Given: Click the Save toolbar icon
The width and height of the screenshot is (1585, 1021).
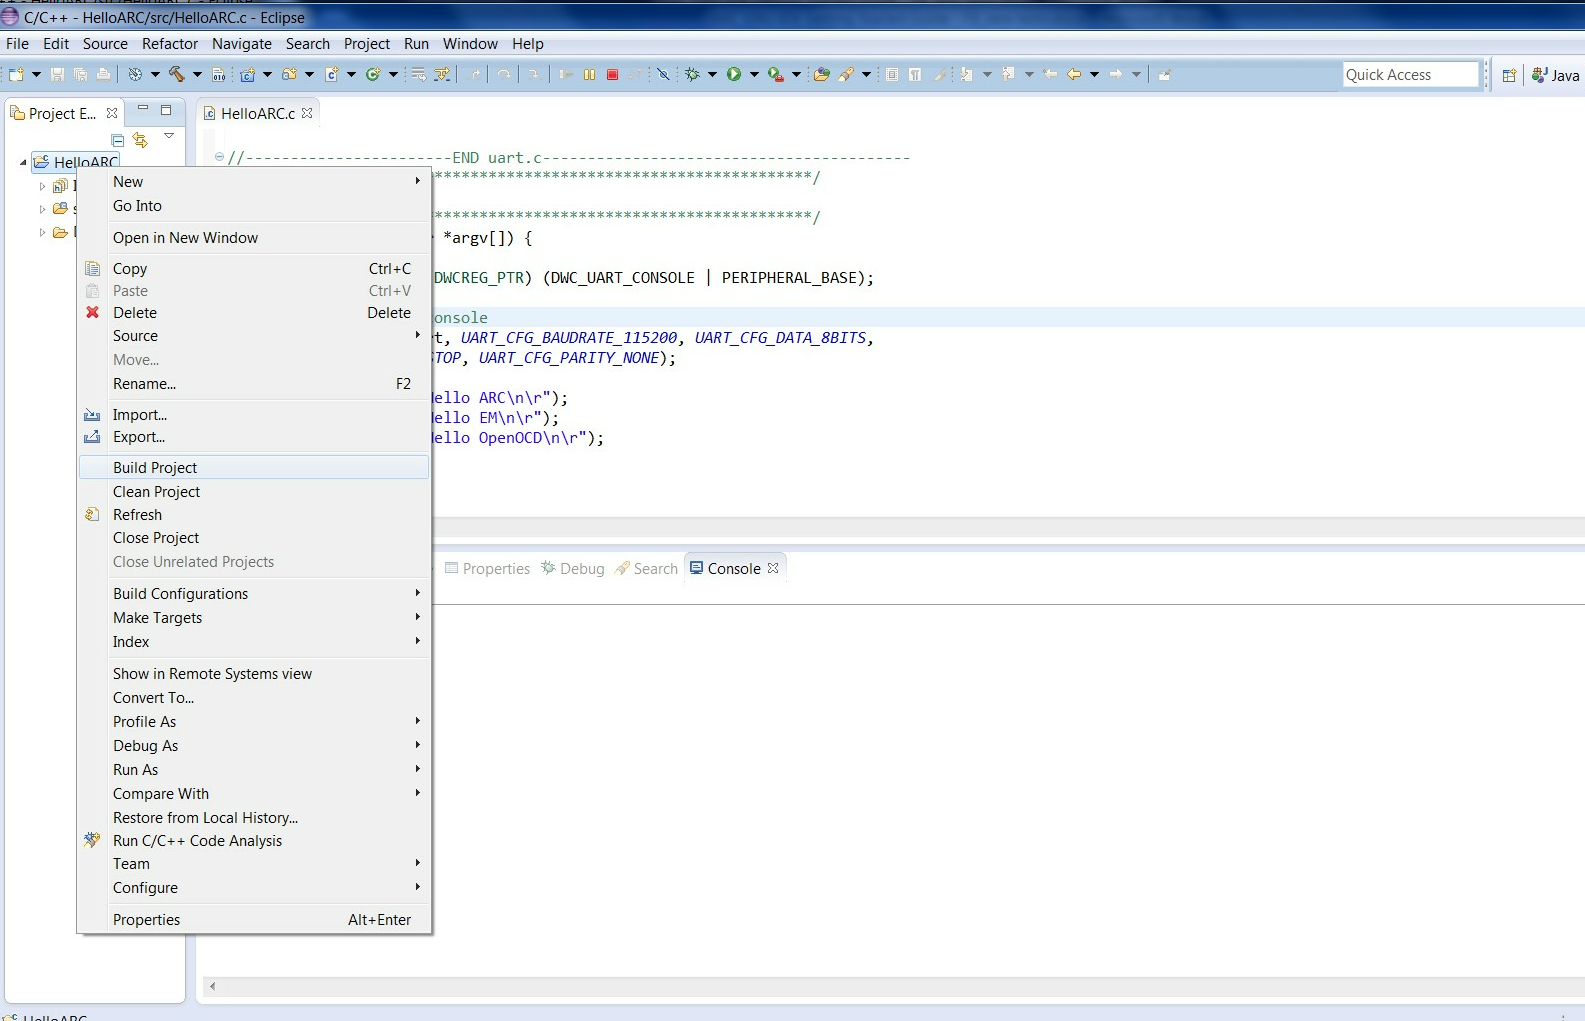Looking at the screenshot, I should coord(57,74).
